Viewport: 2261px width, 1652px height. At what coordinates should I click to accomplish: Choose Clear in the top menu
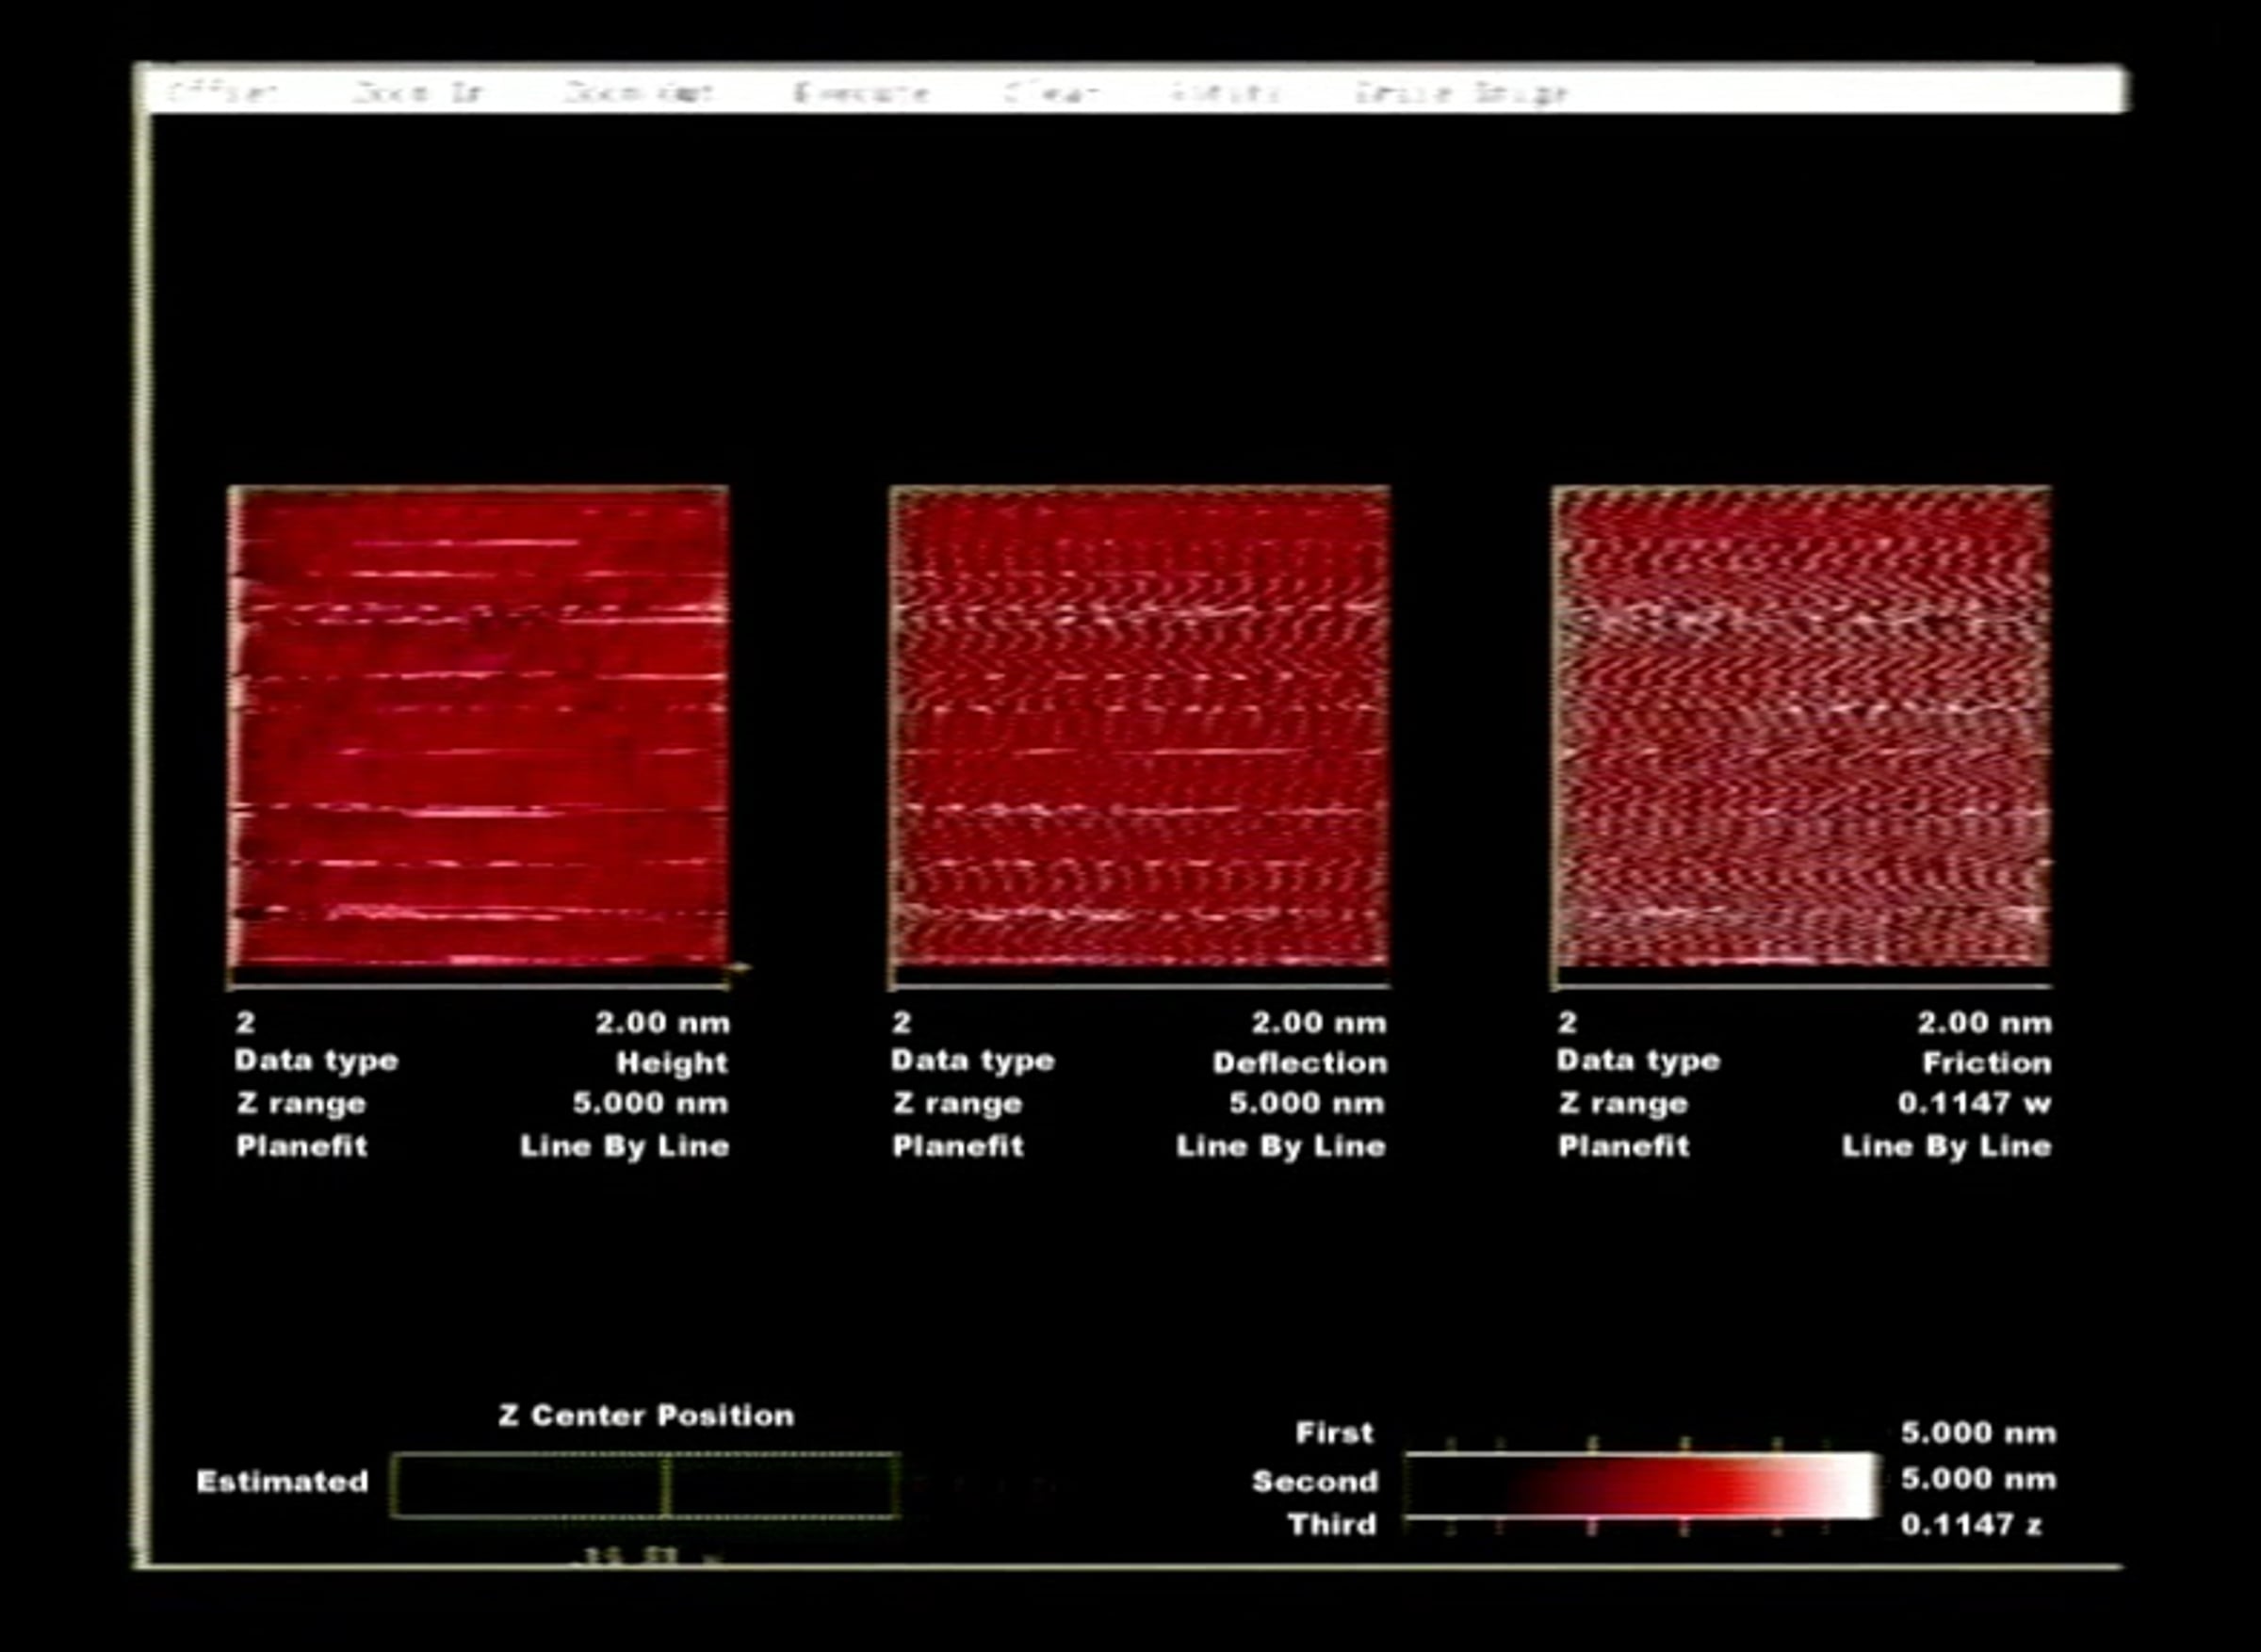click(1052, 93)
